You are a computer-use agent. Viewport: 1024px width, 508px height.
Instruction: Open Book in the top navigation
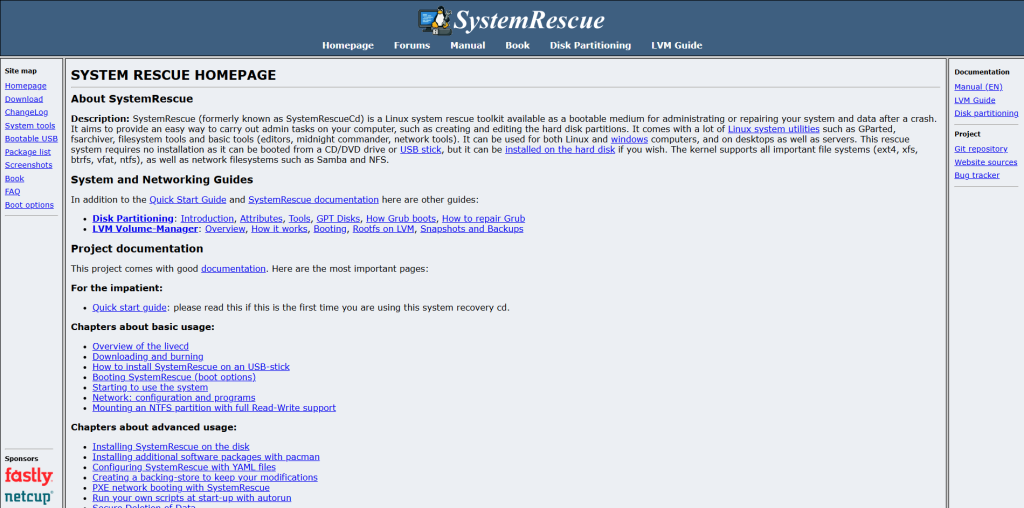click(517, 45)
